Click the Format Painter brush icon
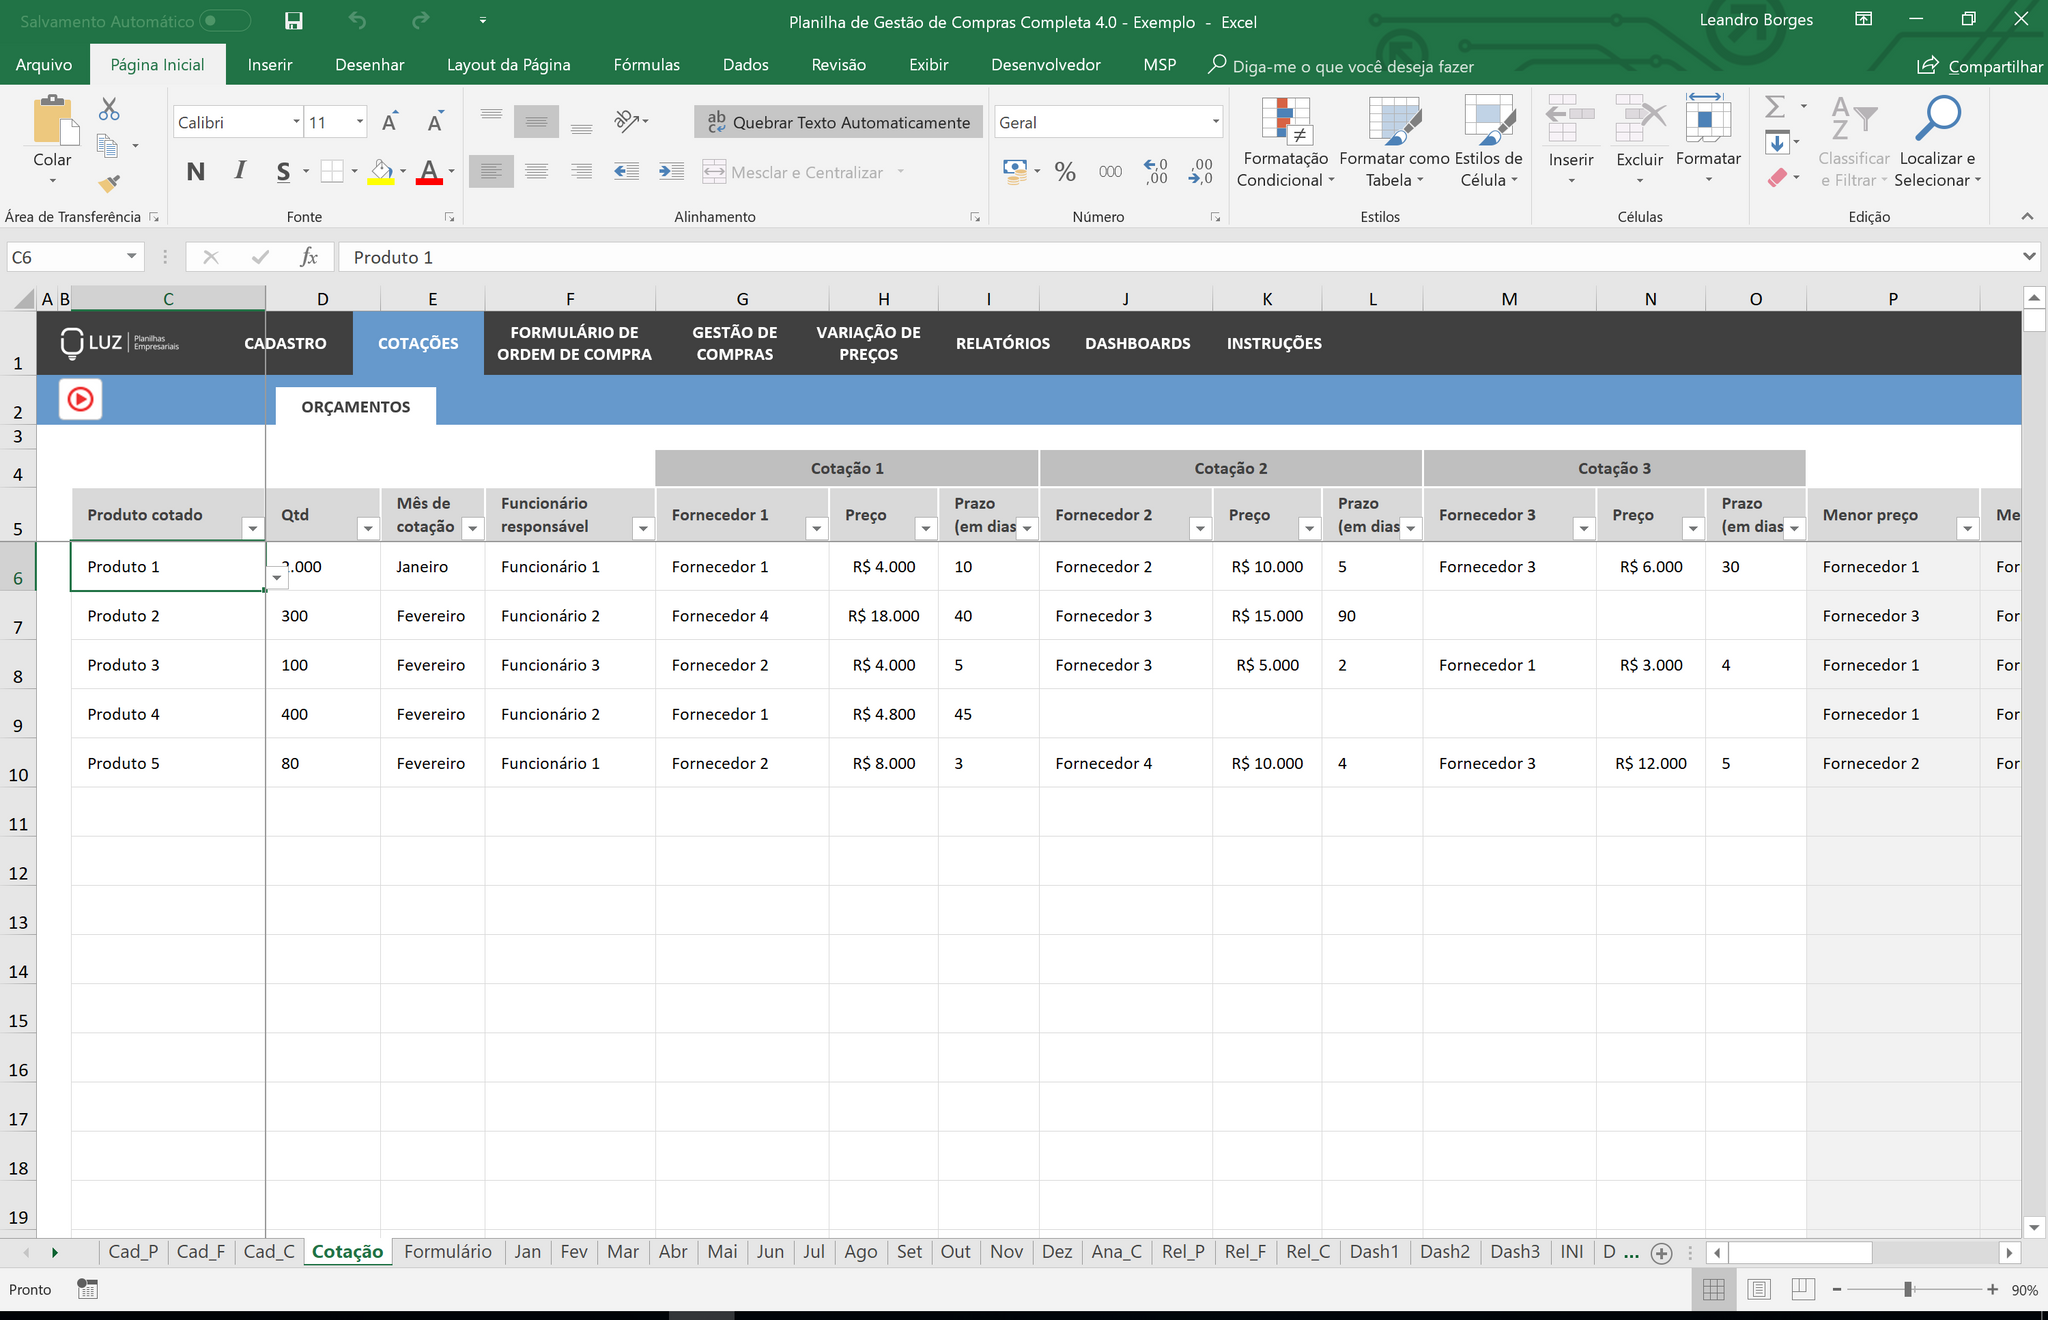2048x1320 pixels. tap(109, 184)
